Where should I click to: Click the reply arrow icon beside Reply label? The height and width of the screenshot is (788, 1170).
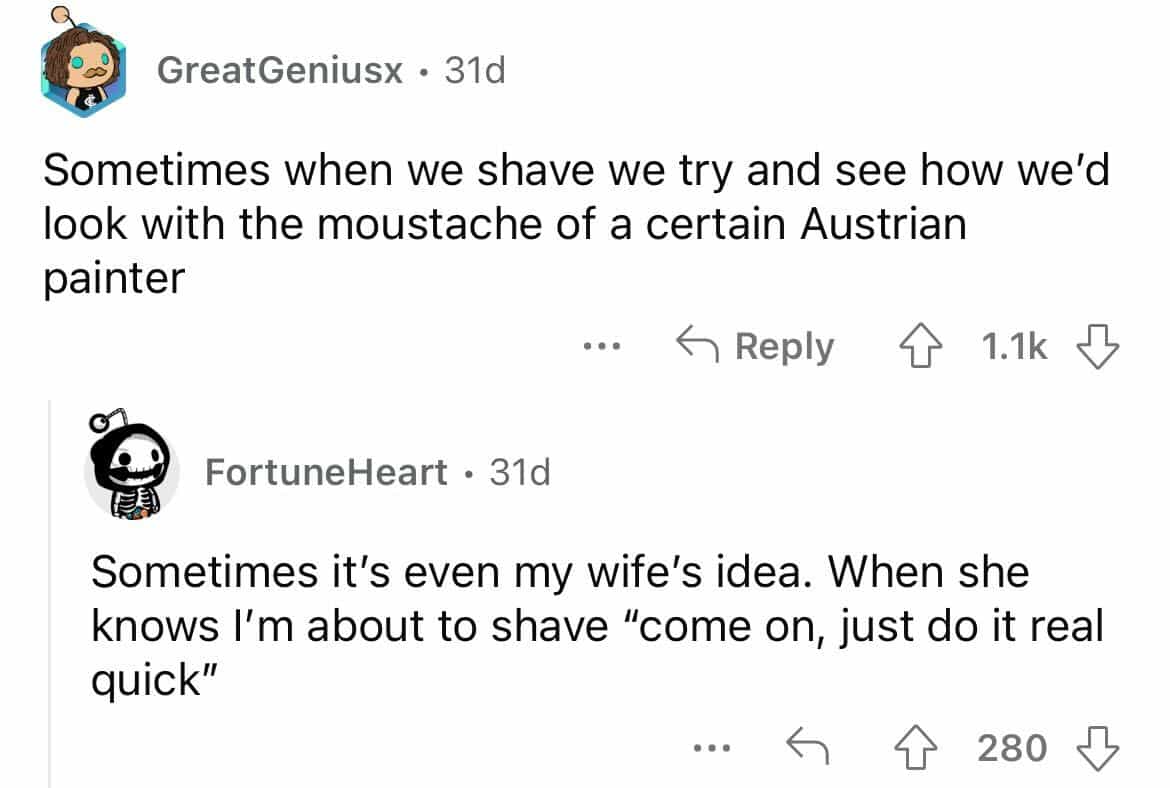click(x=698, y=348)
